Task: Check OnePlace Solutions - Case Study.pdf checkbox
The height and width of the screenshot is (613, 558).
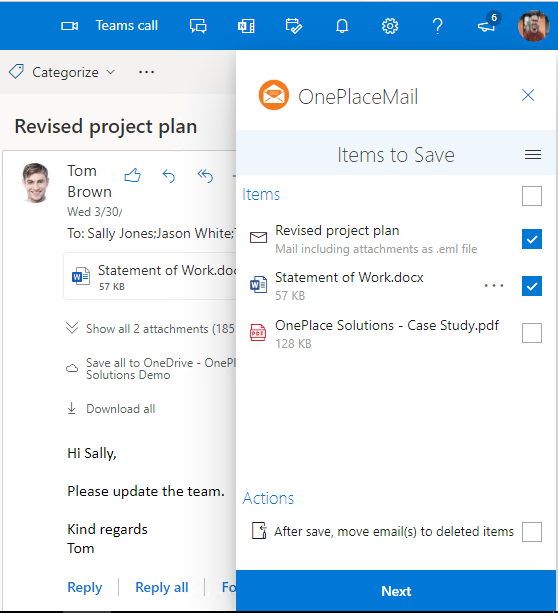Action: click(532, 333)
